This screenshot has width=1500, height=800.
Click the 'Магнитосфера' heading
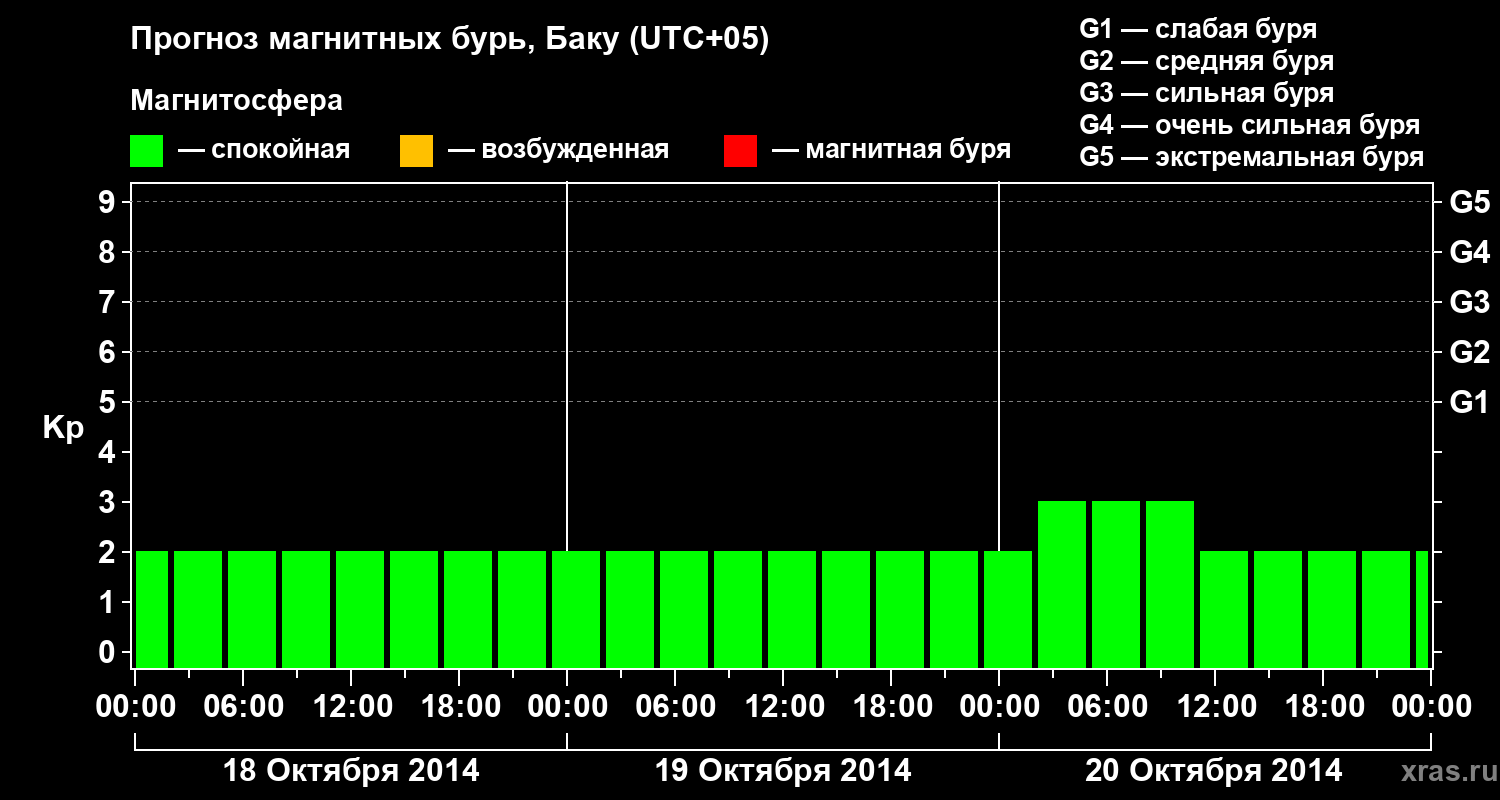coord(236,102)
